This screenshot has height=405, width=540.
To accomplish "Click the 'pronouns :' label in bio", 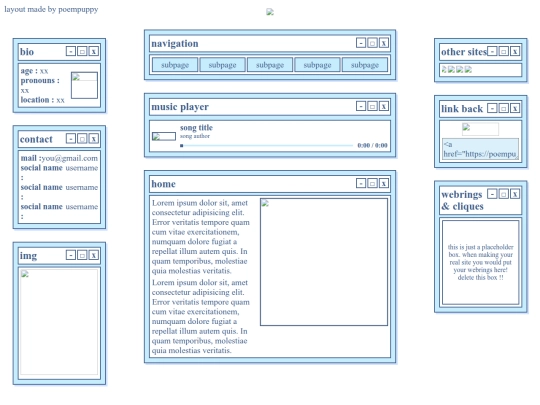I will (x=40, y=81).
